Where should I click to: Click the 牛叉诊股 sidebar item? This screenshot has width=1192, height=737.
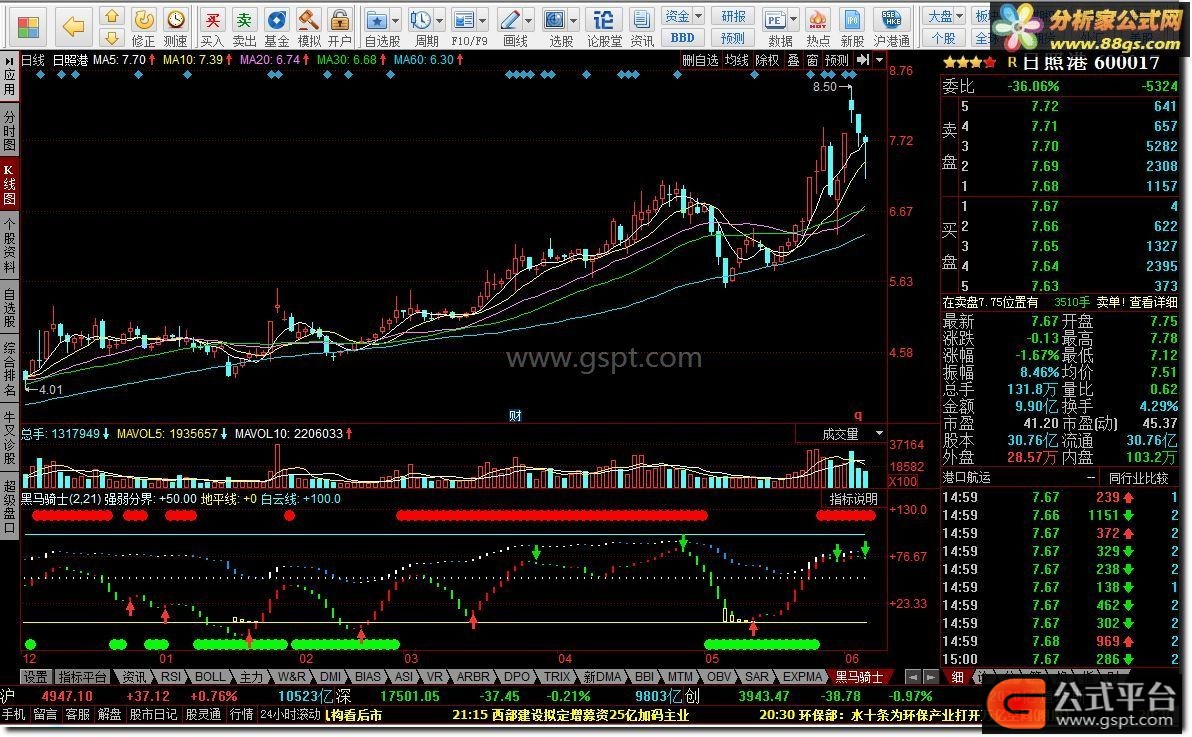tap(9, 437)
